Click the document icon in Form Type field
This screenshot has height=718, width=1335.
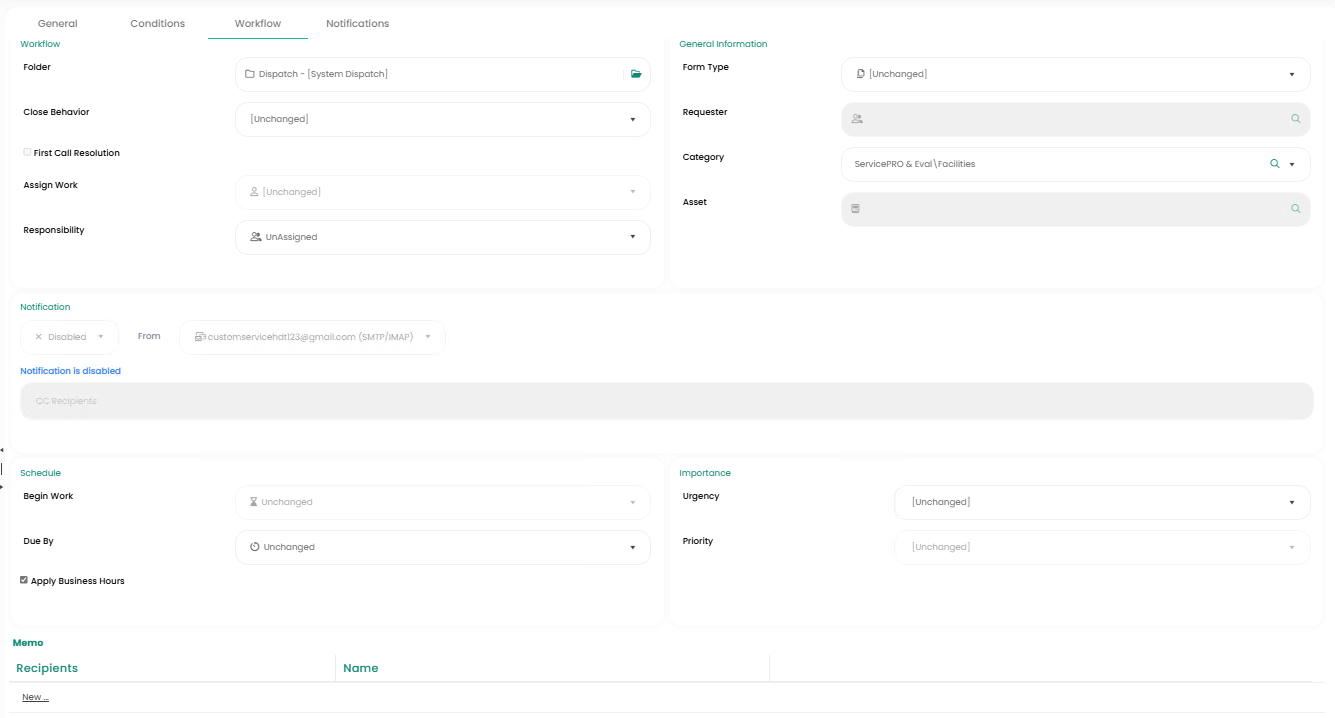861,74
